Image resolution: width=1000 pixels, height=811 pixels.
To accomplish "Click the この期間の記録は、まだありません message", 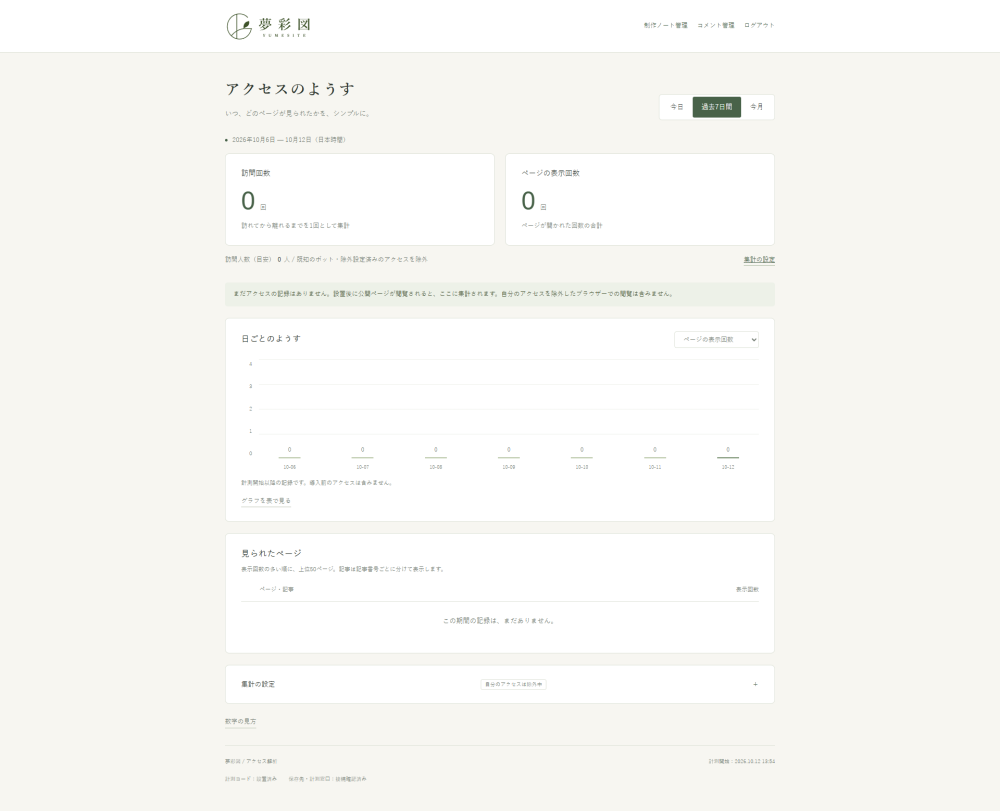I will (x=499, y=620).
